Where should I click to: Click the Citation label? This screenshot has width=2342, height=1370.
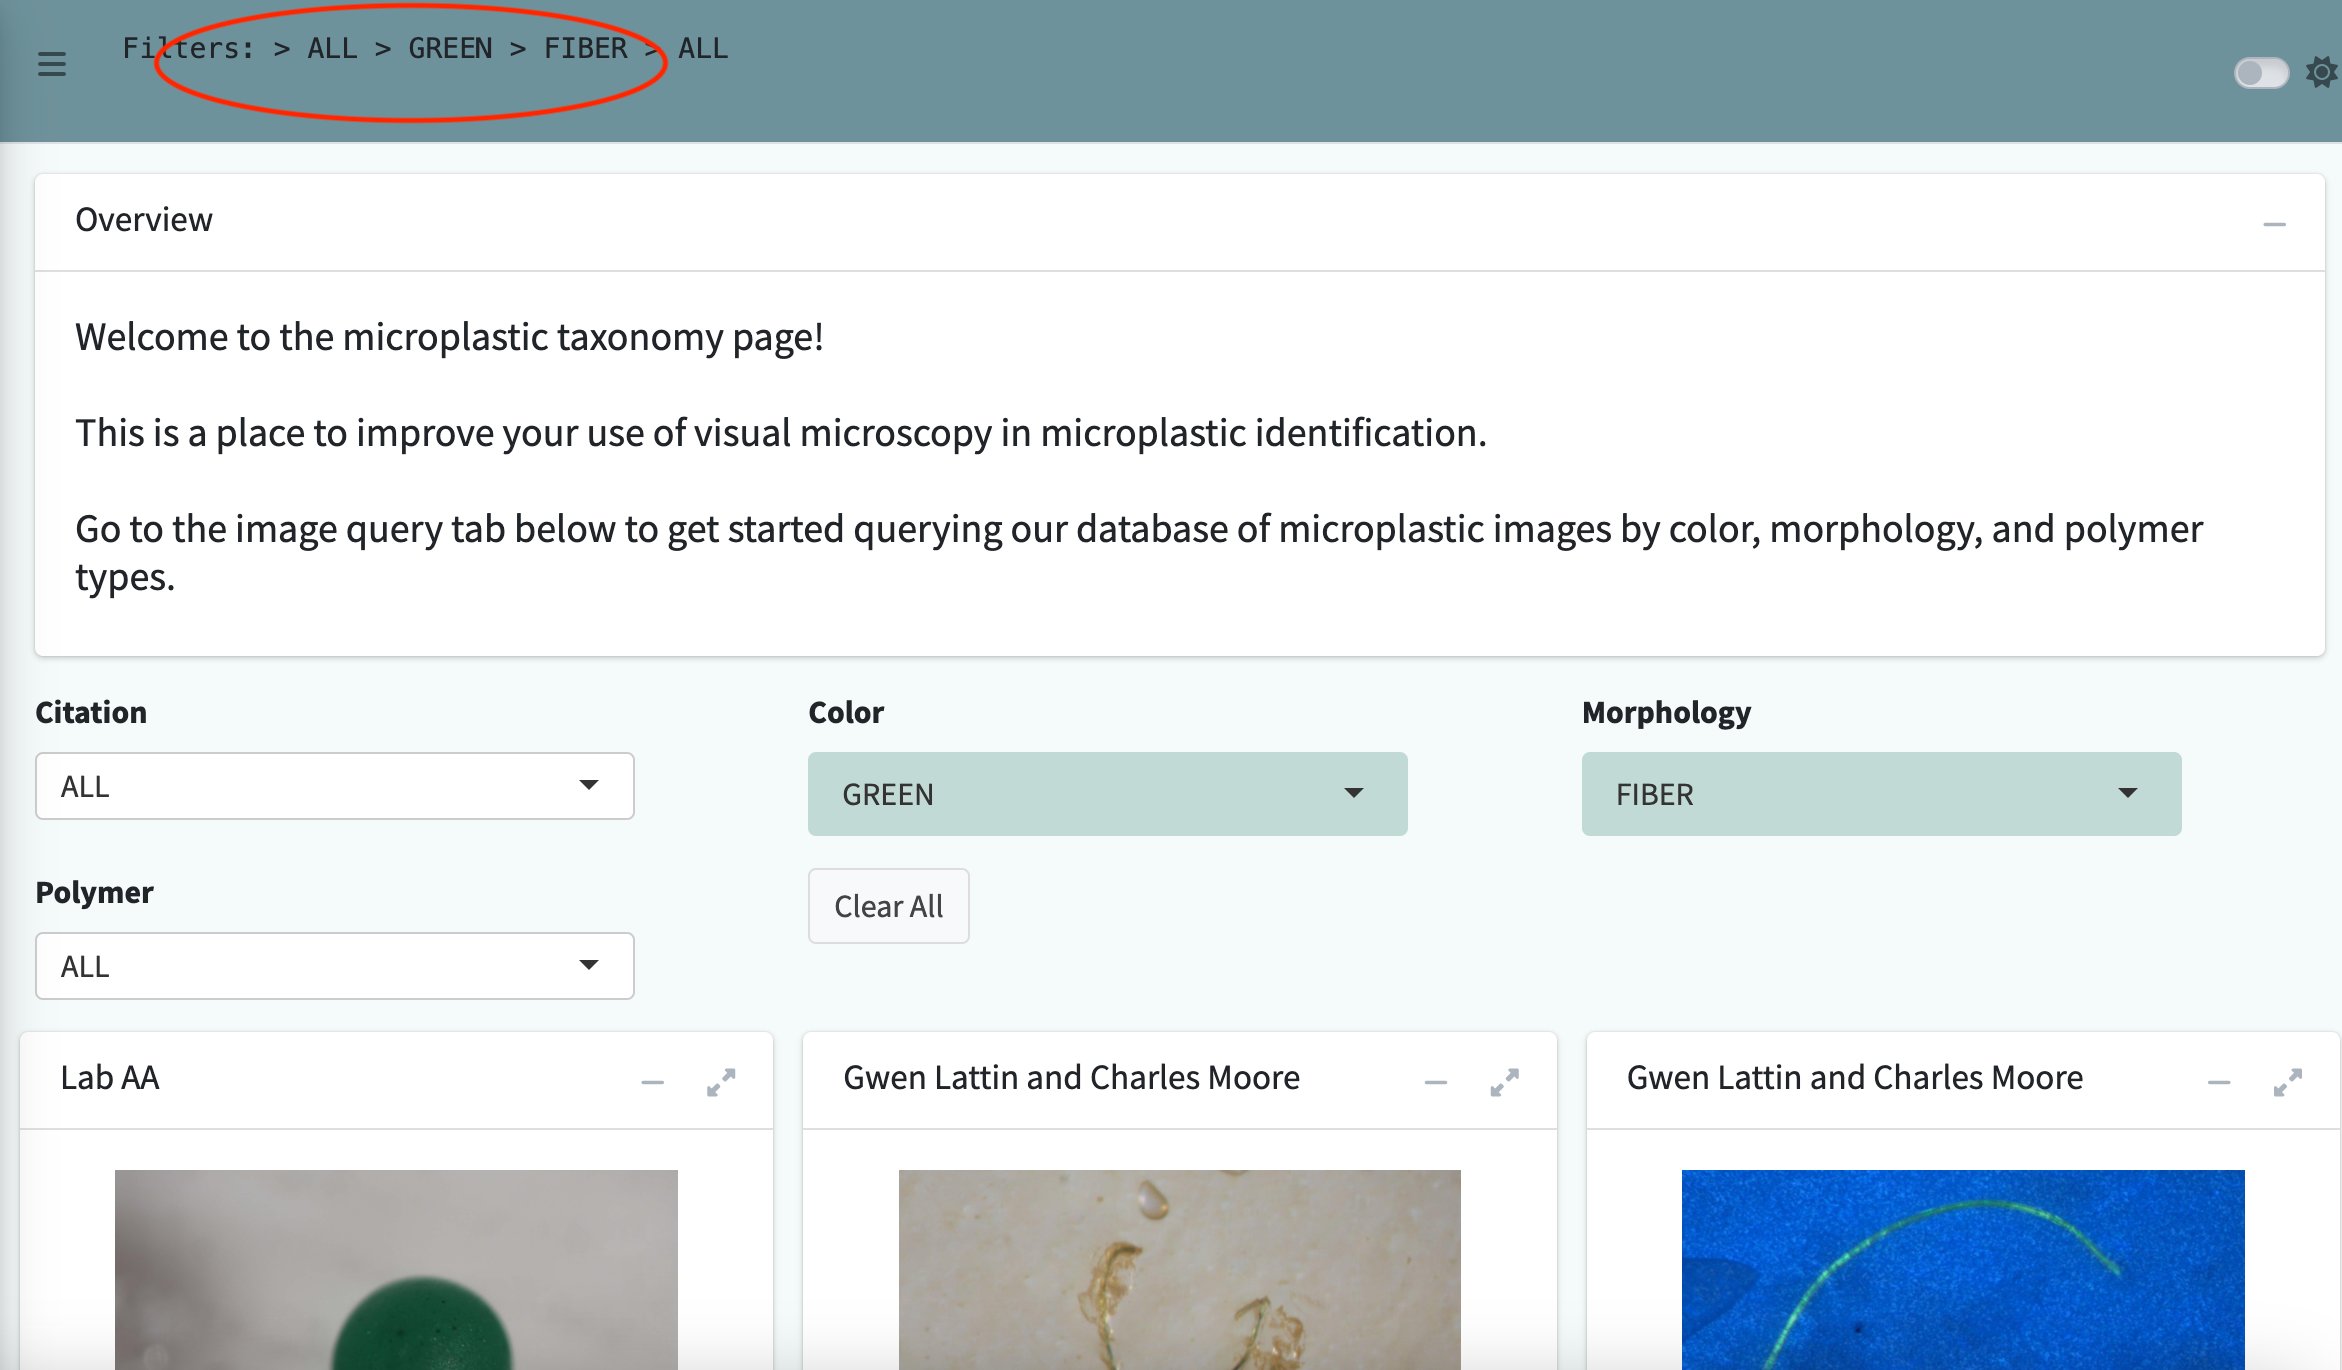tap(91, 712)
